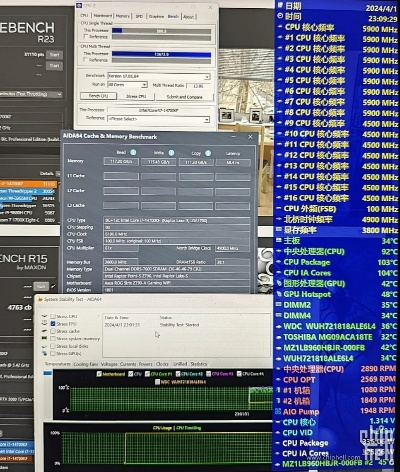Click the calendar icon next to 日期
Image resolution: width=400 pixels, height=472 pixels.
[x=280, y=5]
